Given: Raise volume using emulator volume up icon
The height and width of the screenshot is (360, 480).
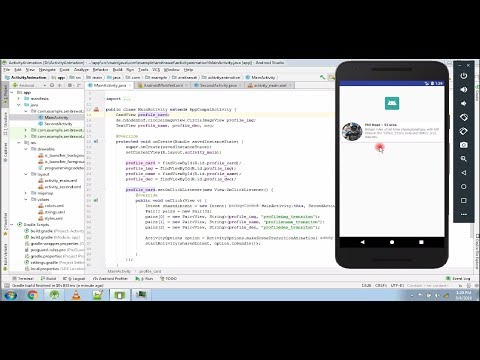Looking at the screenshot, I should pos(463,90).
